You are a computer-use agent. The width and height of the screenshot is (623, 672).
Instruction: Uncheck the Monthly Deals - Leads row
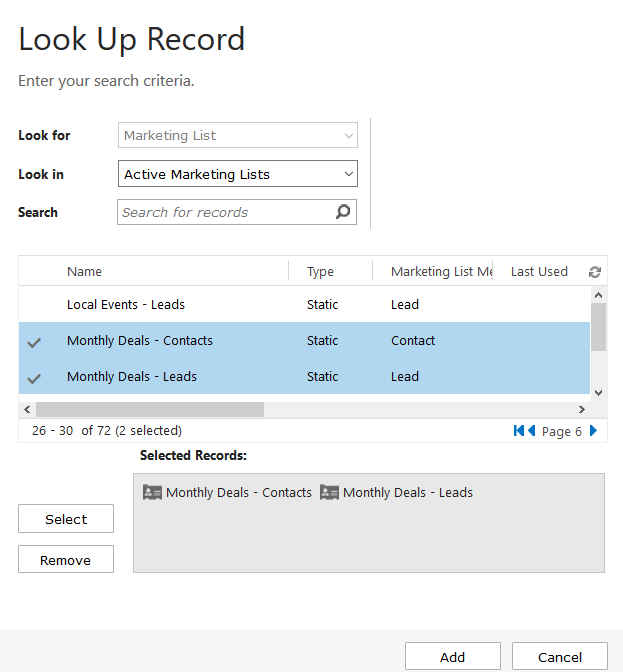coord(34,377)
